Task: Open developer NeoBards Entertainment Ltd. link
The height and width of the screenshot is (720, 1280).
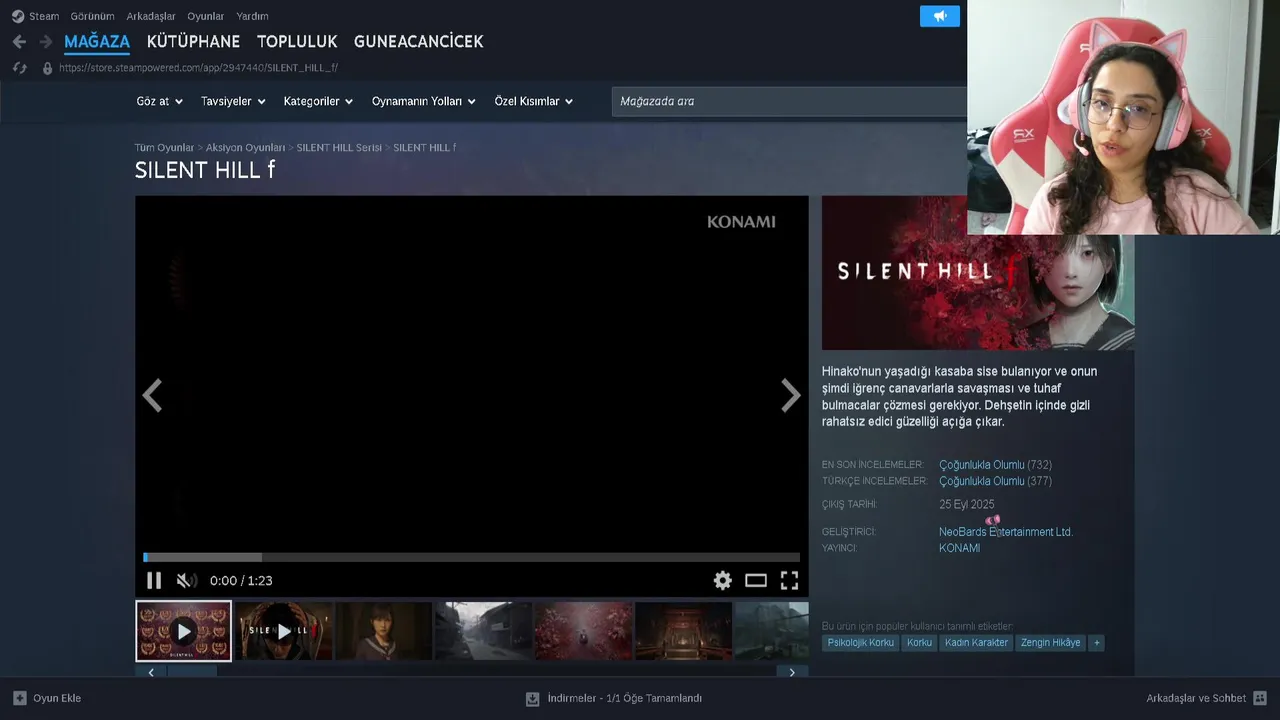Action: click(x=1006, y=532)
